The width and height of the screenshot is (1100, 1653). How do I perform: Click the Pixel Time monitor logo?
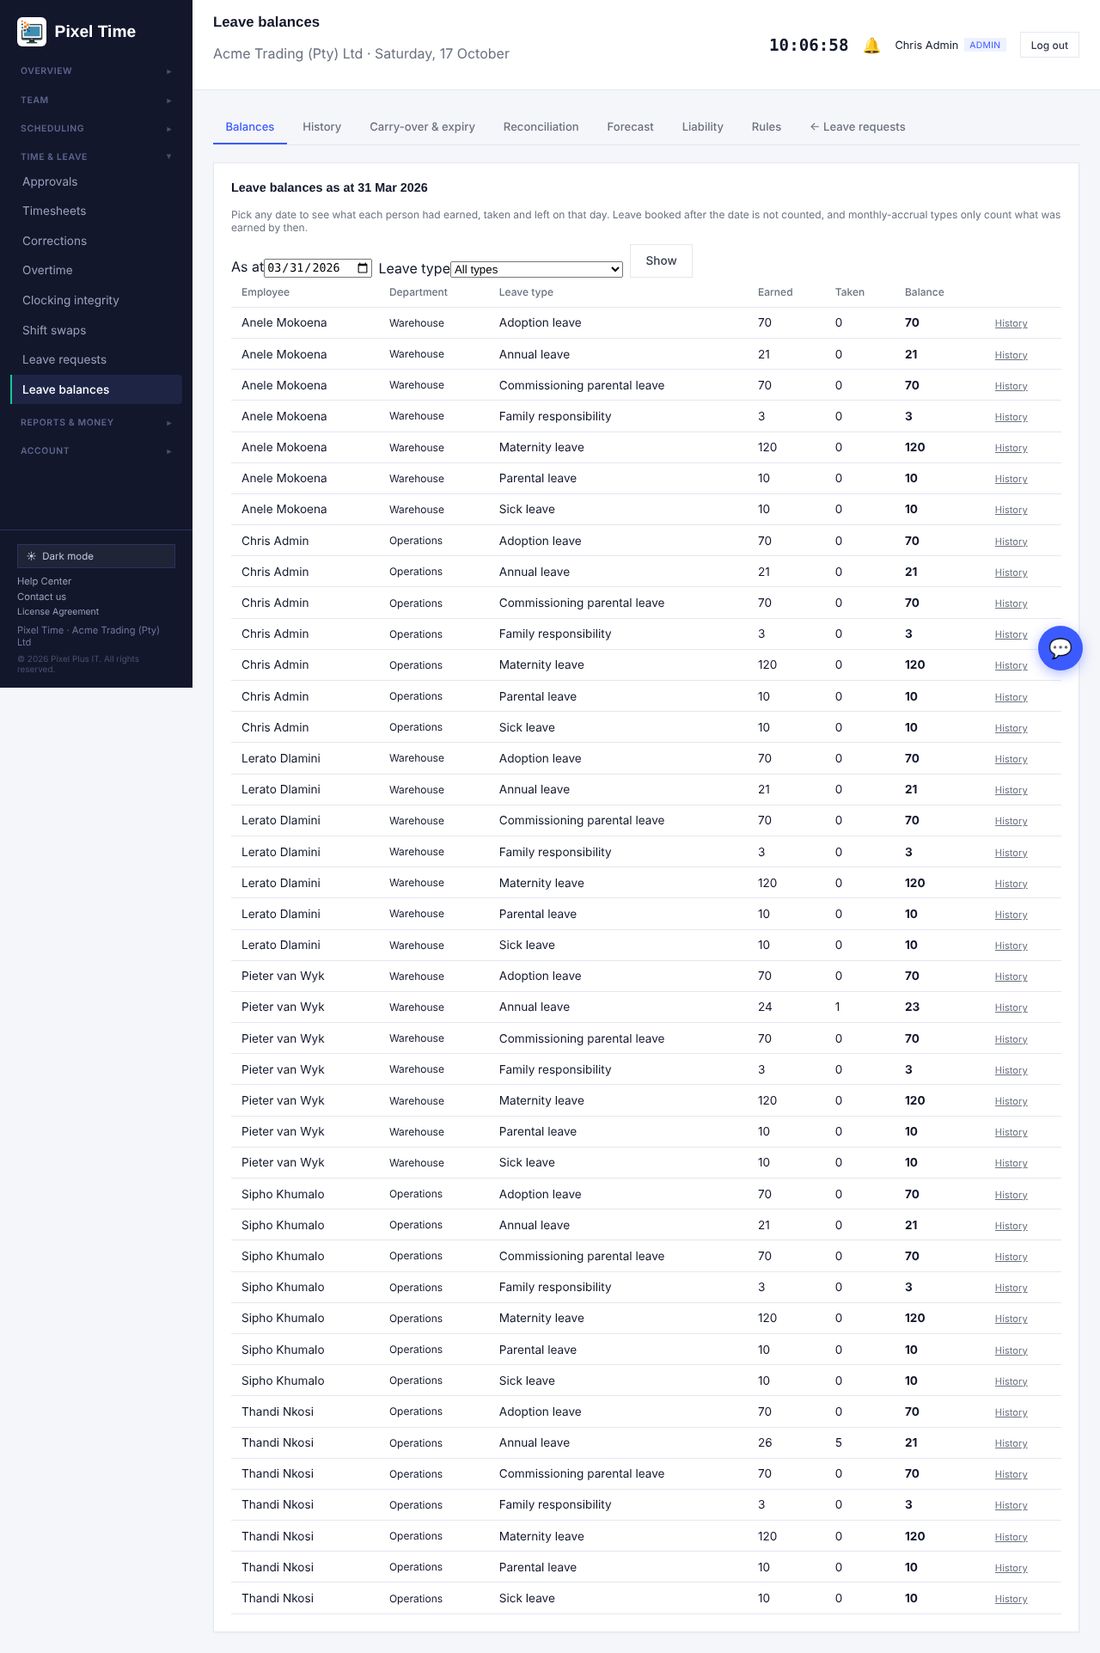coord(32,32)
